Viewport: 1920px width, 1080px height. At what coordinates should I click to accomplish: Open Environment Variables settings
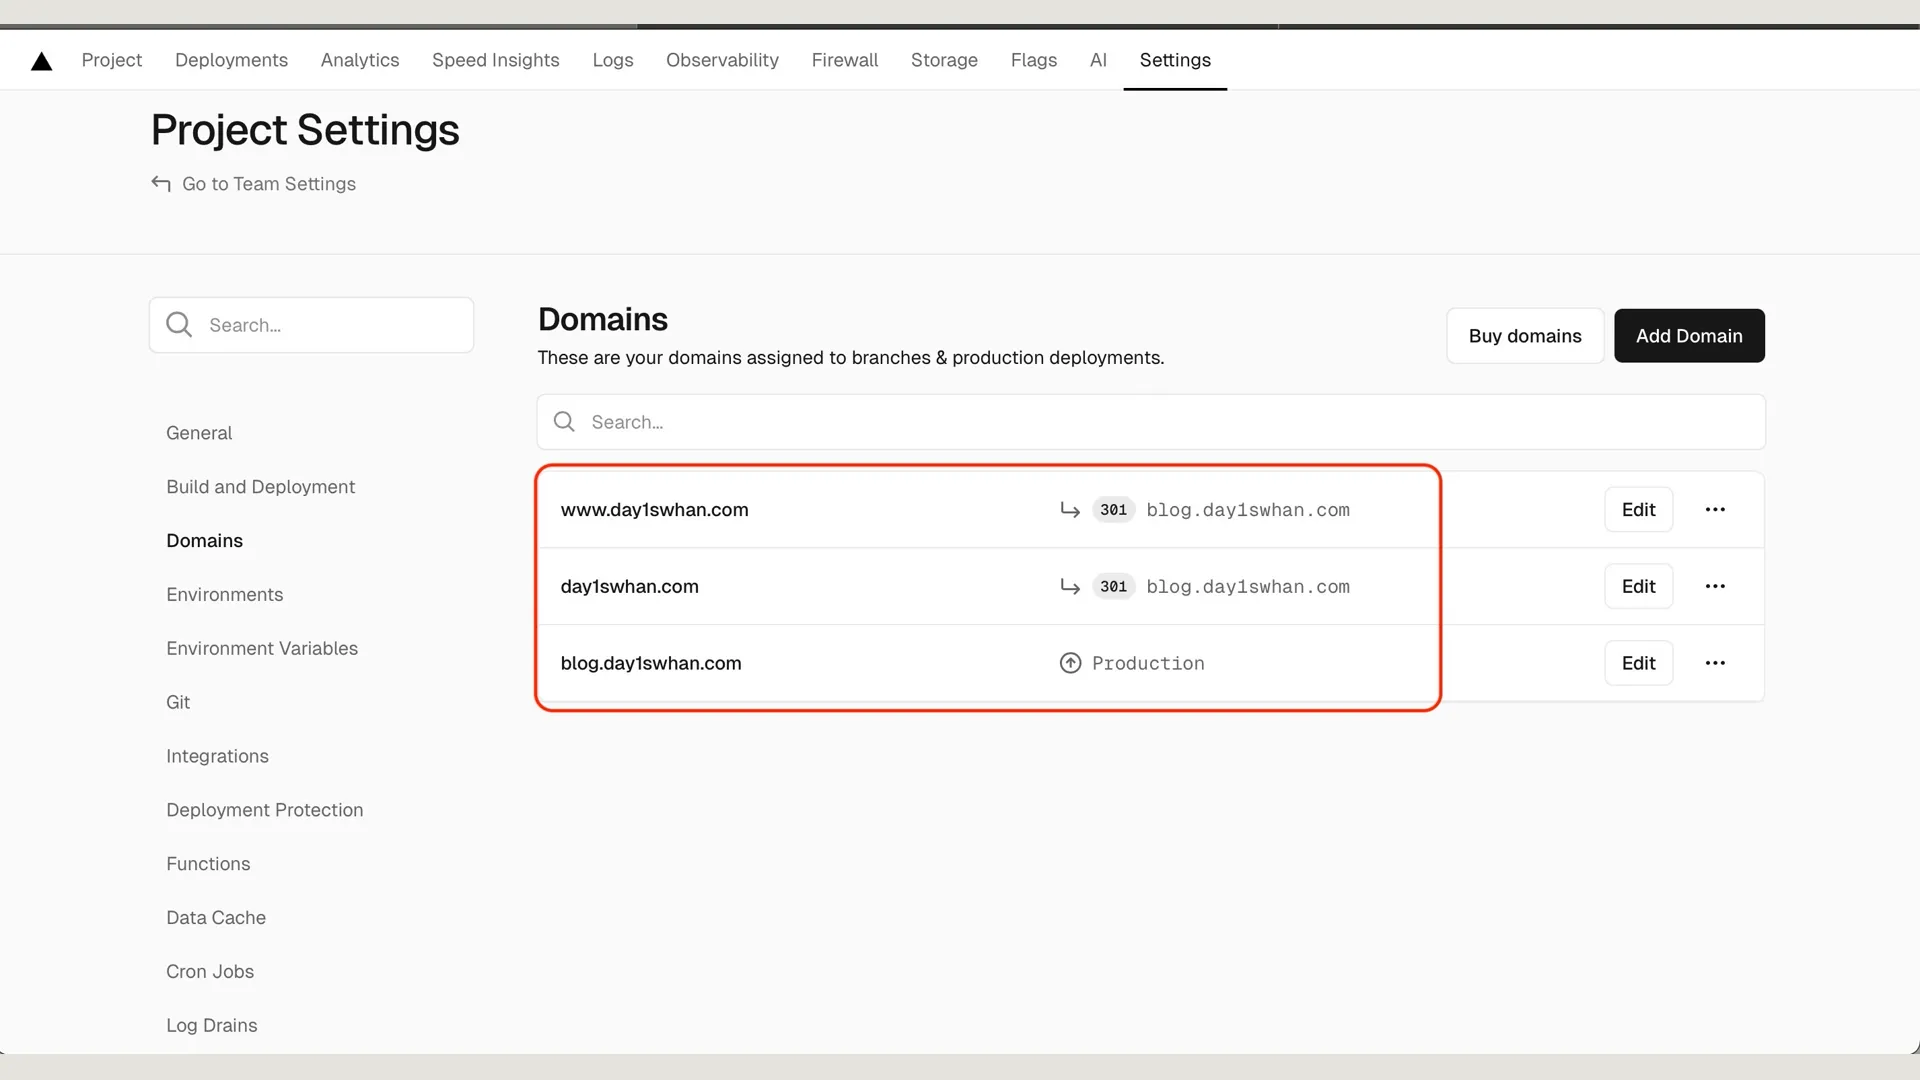[x=262, y=649]
